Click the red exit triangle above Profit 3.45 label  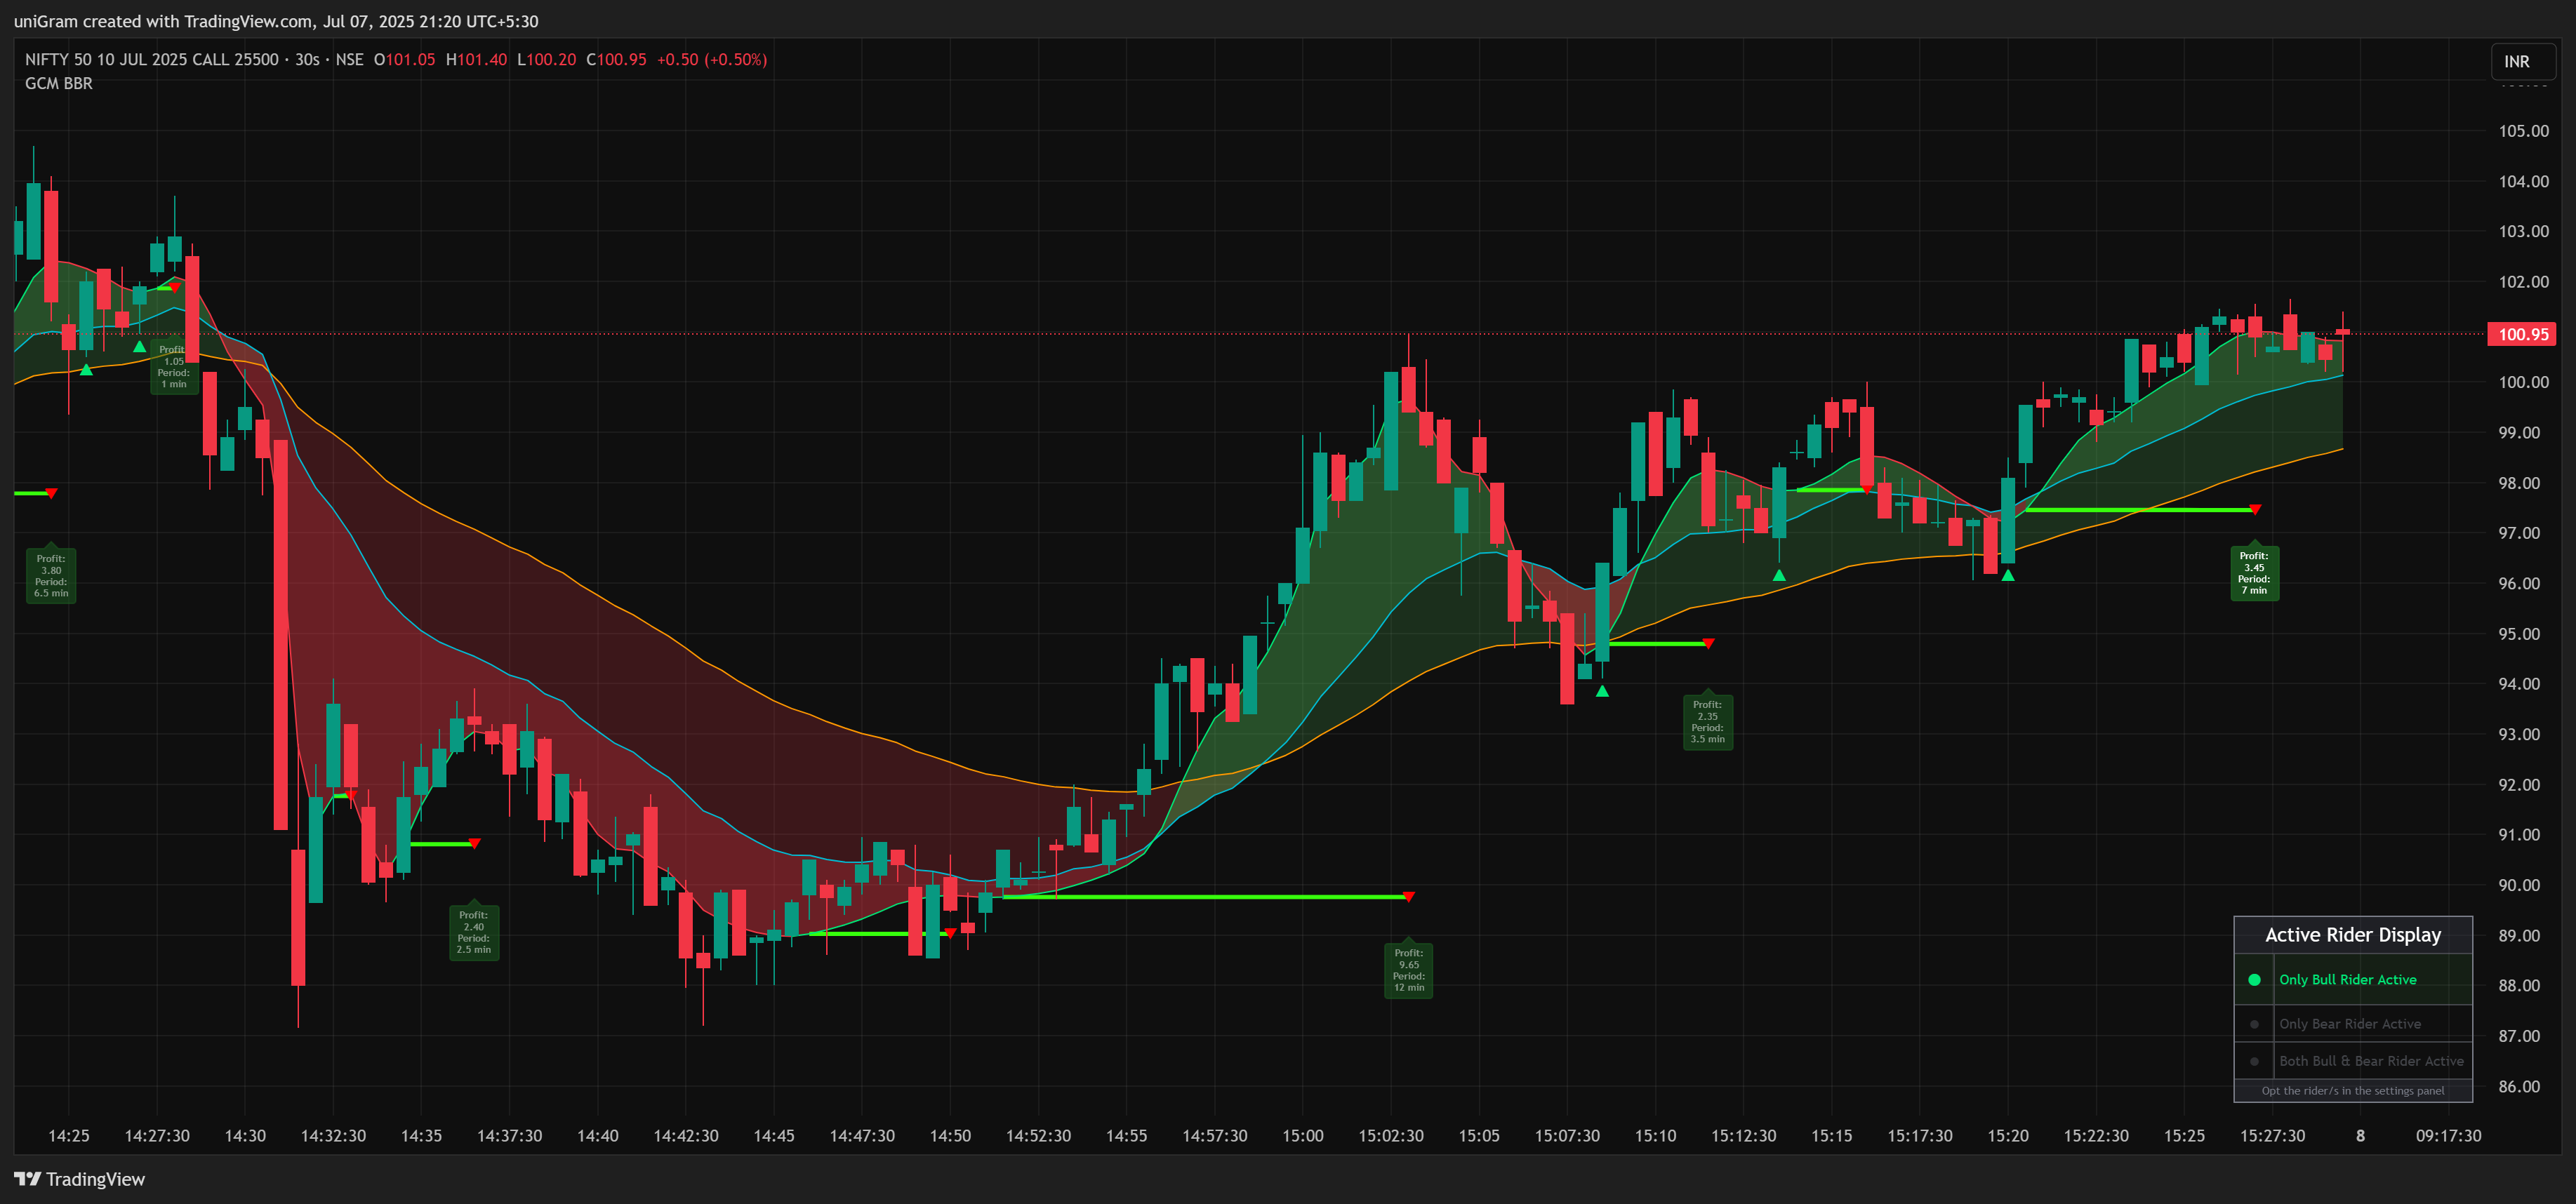pos(2254,510)
